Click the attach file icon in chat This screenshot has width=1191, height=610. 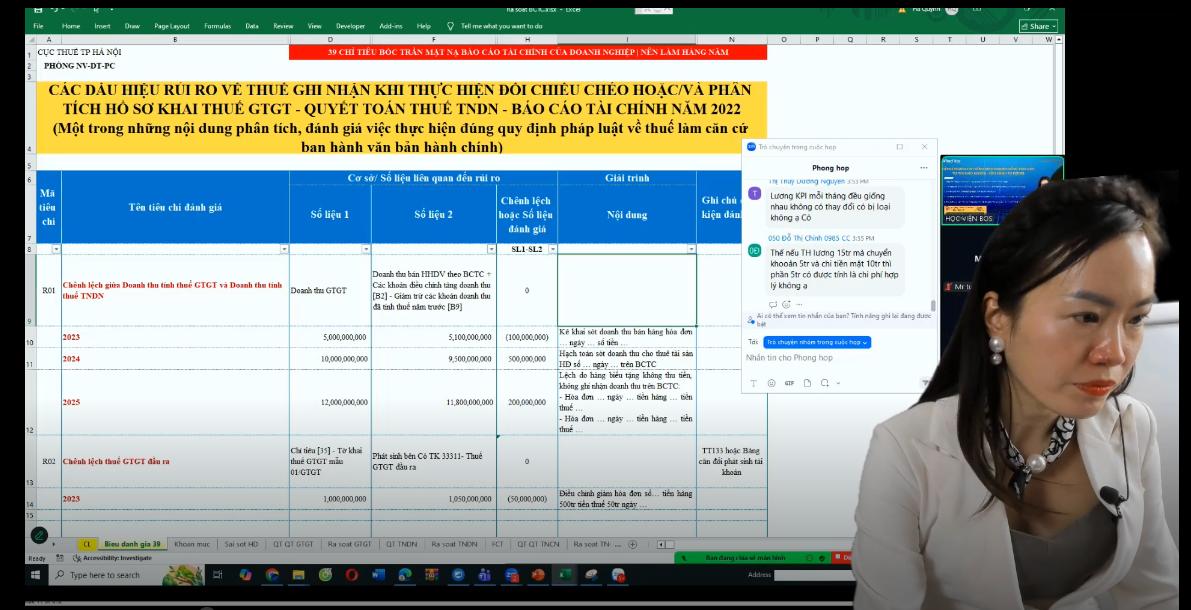tap(808, 383)
